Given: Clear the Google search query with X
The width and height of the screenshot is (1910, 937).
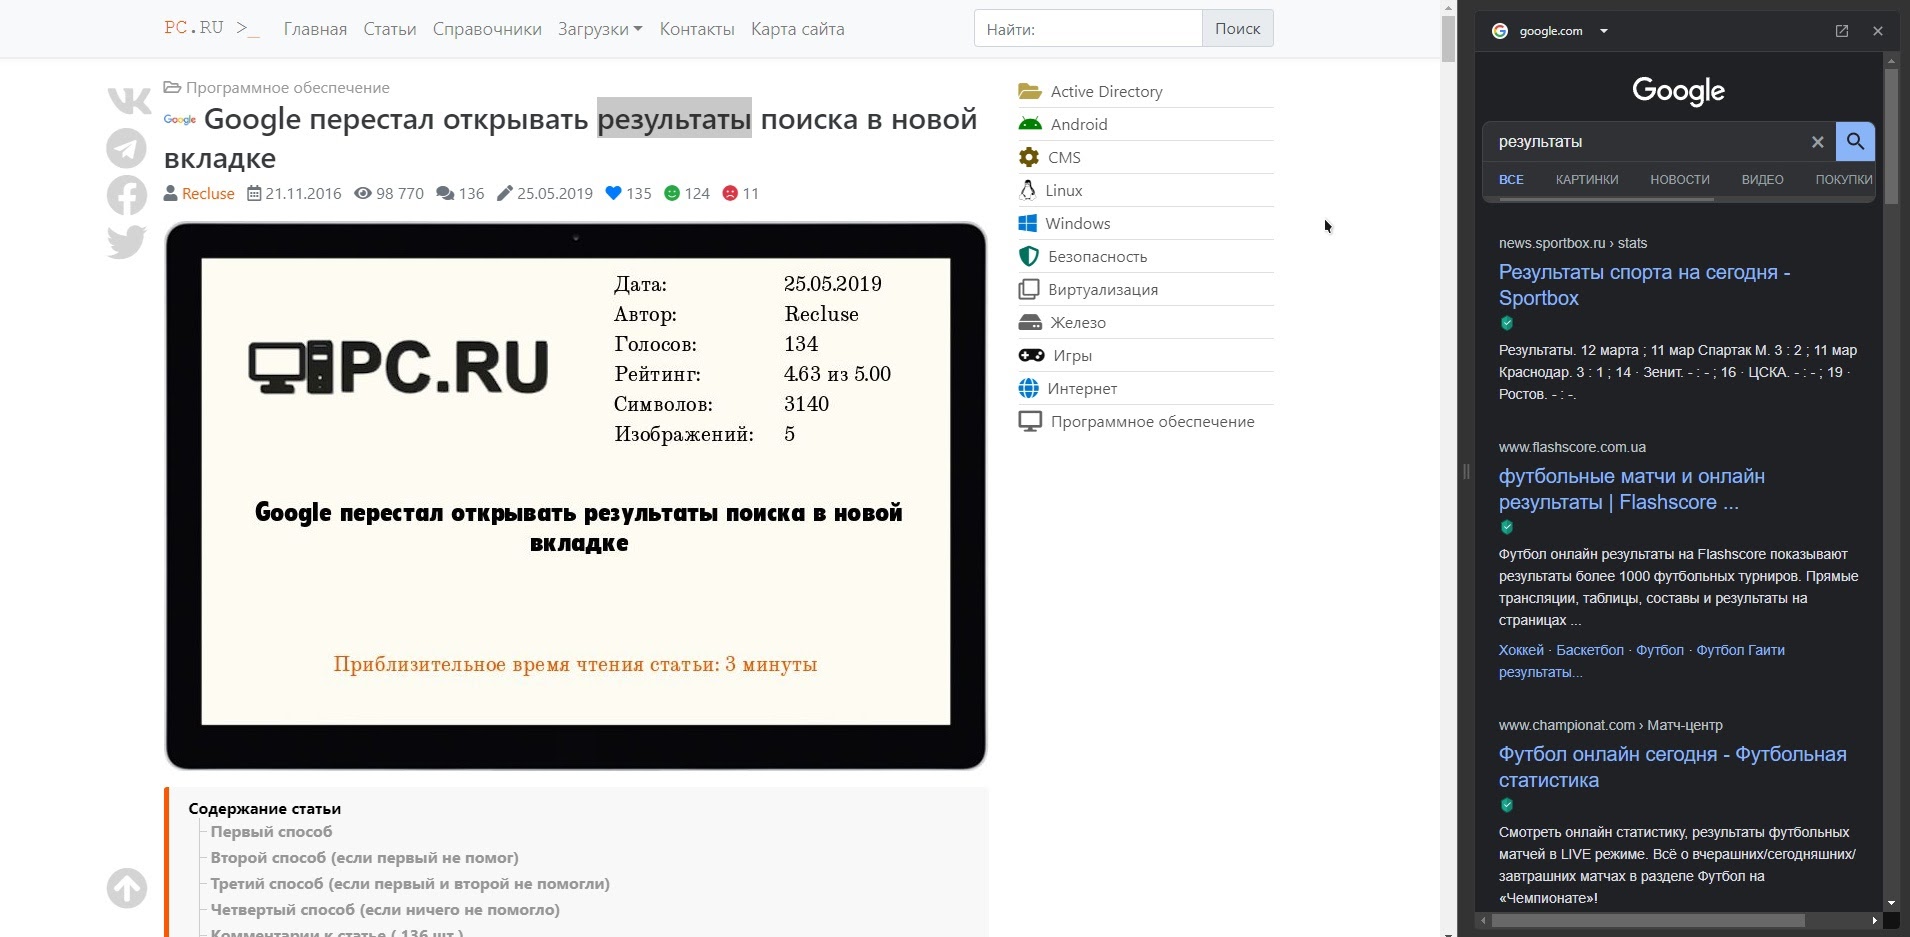Looking at the screenshot, I should coord(1818,142).
